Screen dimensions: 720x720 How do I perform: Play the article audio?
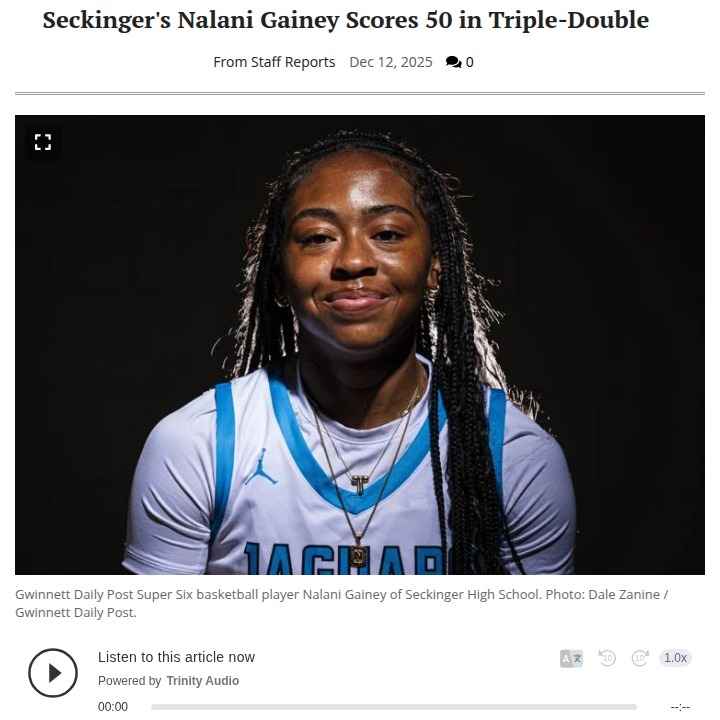[53, 673]
